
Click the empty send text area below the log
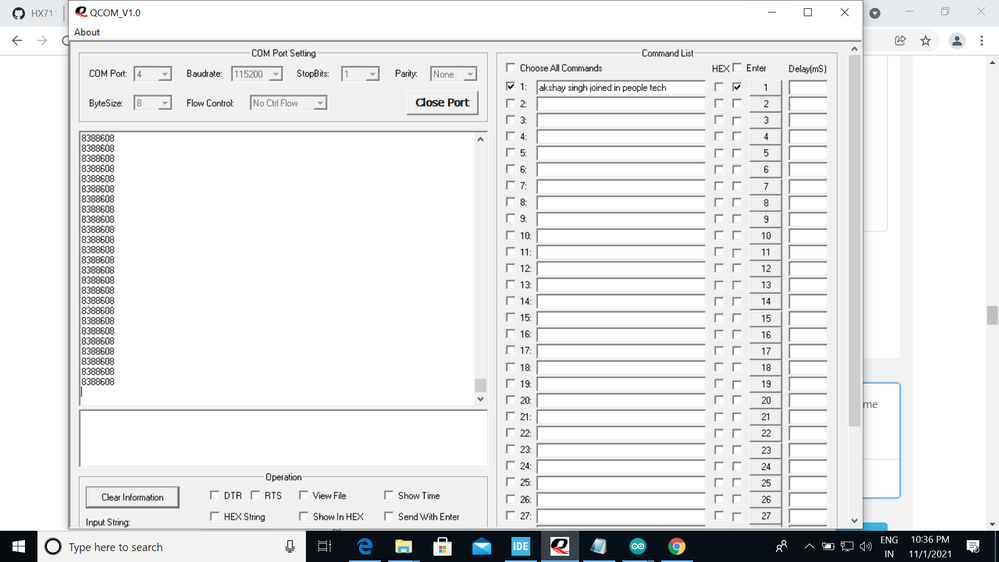pyautogui.click(x=283, y=438)
